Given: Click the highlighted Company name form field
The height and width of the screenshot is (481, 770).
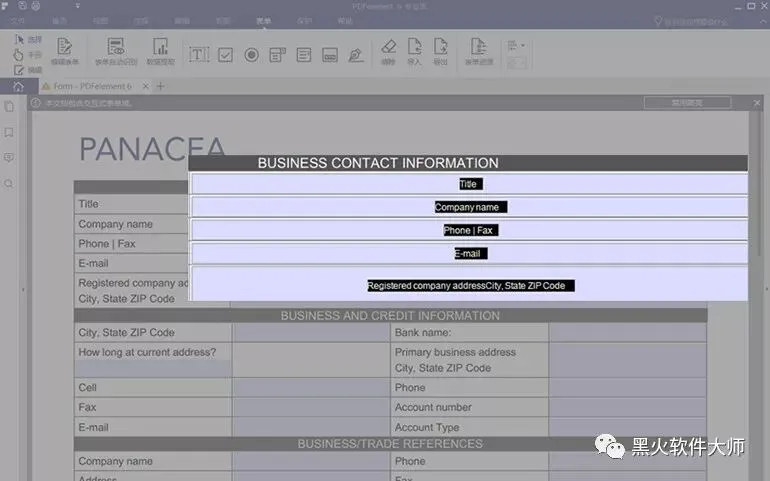Looking at the screenshot, I should tap(469, 207).
